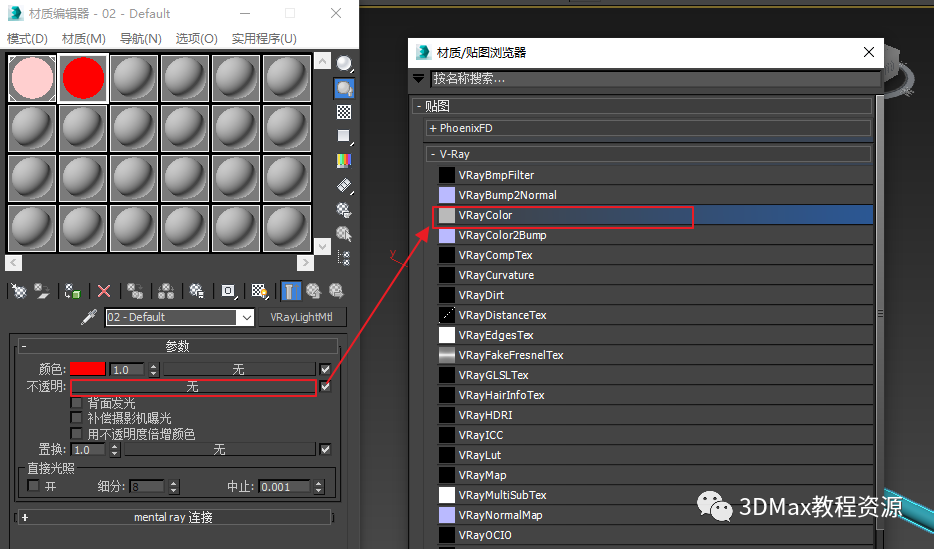Collapse the 贴图 group in browser
Screen dimensions: 934x549
pos(642,106)
